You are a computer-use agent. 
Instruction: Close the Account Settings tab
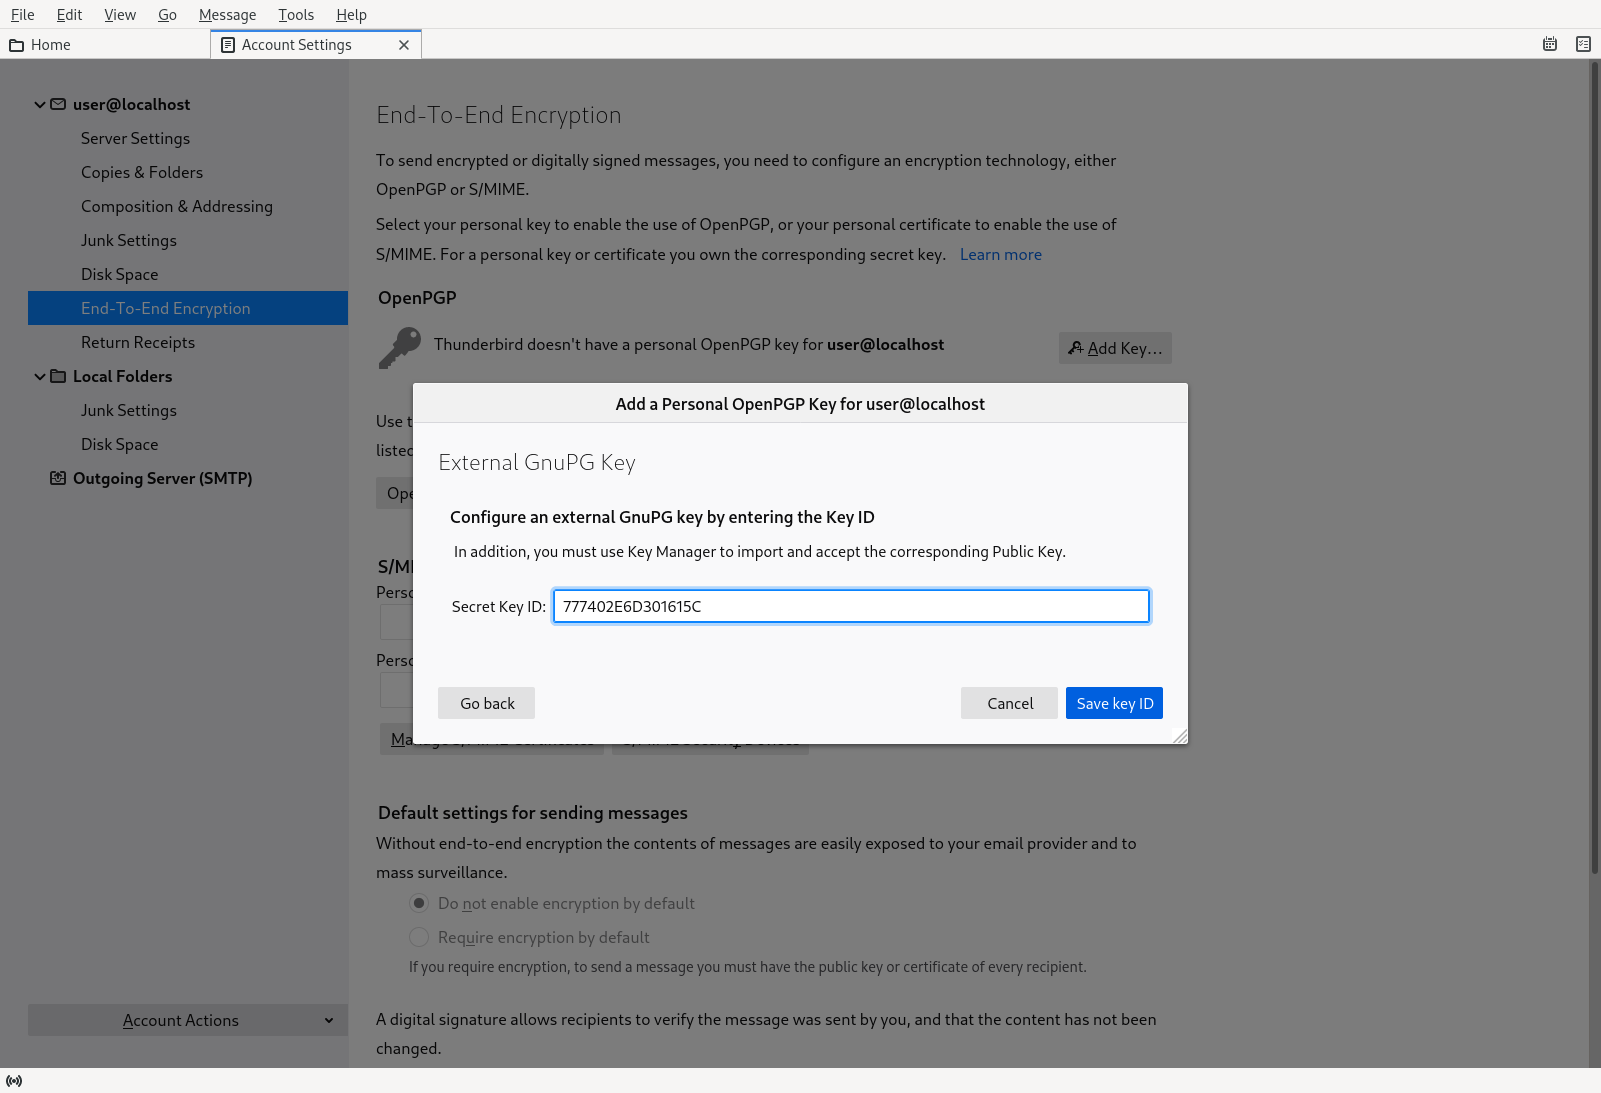pos(404,45)
